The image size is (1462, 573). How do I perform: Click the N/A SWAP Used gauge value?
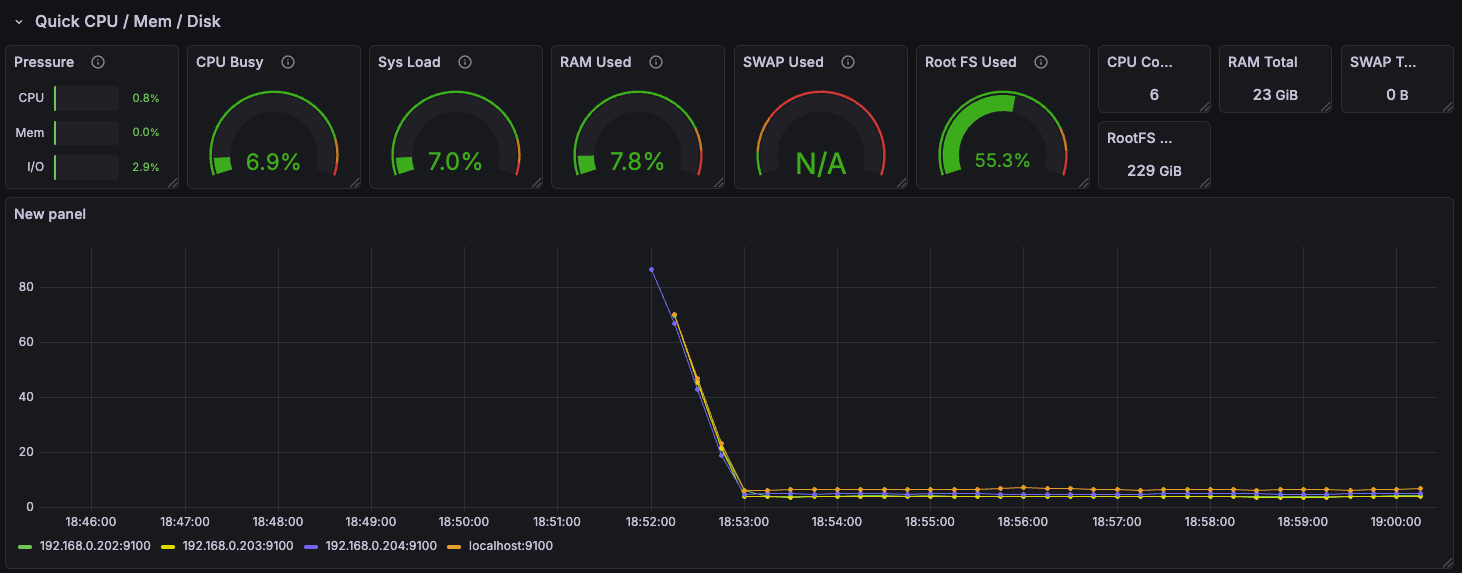pyautogui.click(x=820, y=164)
